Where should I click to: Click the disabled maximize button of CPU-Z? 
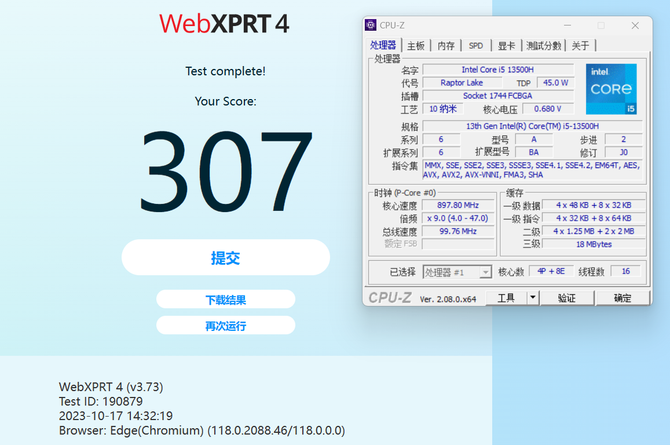pyautogui.click(x=601, y=26)
